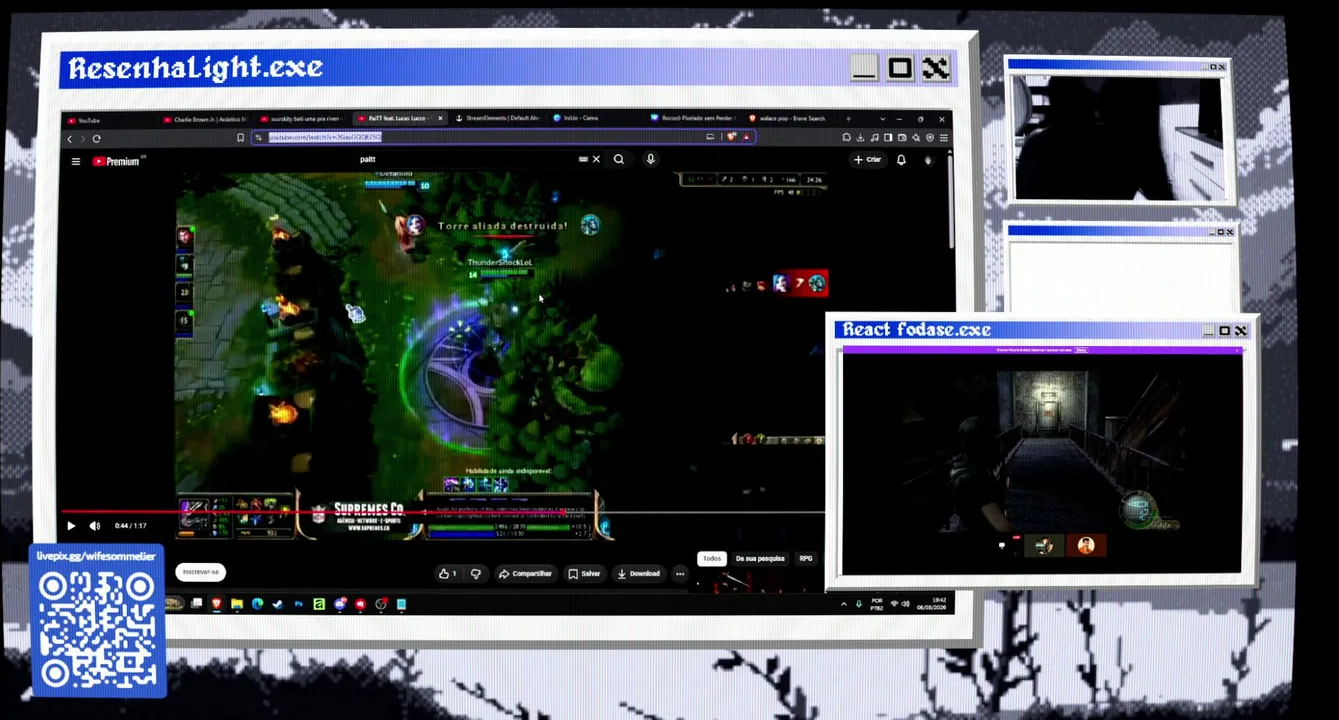Open the Brave Shields lion icon
Screen dimensions: 1339x720
731,137
